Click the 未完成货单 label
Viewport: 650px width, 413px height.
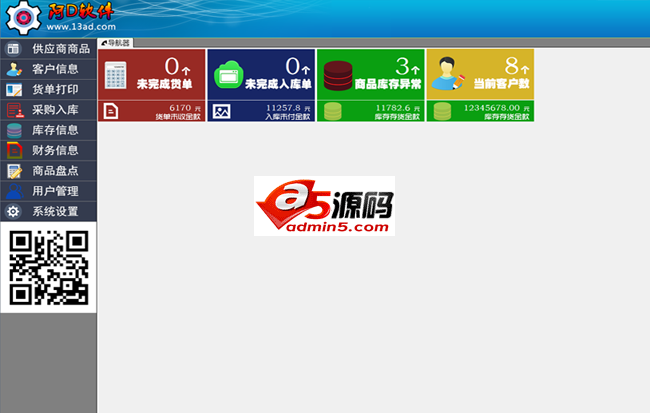pos(165,84)
